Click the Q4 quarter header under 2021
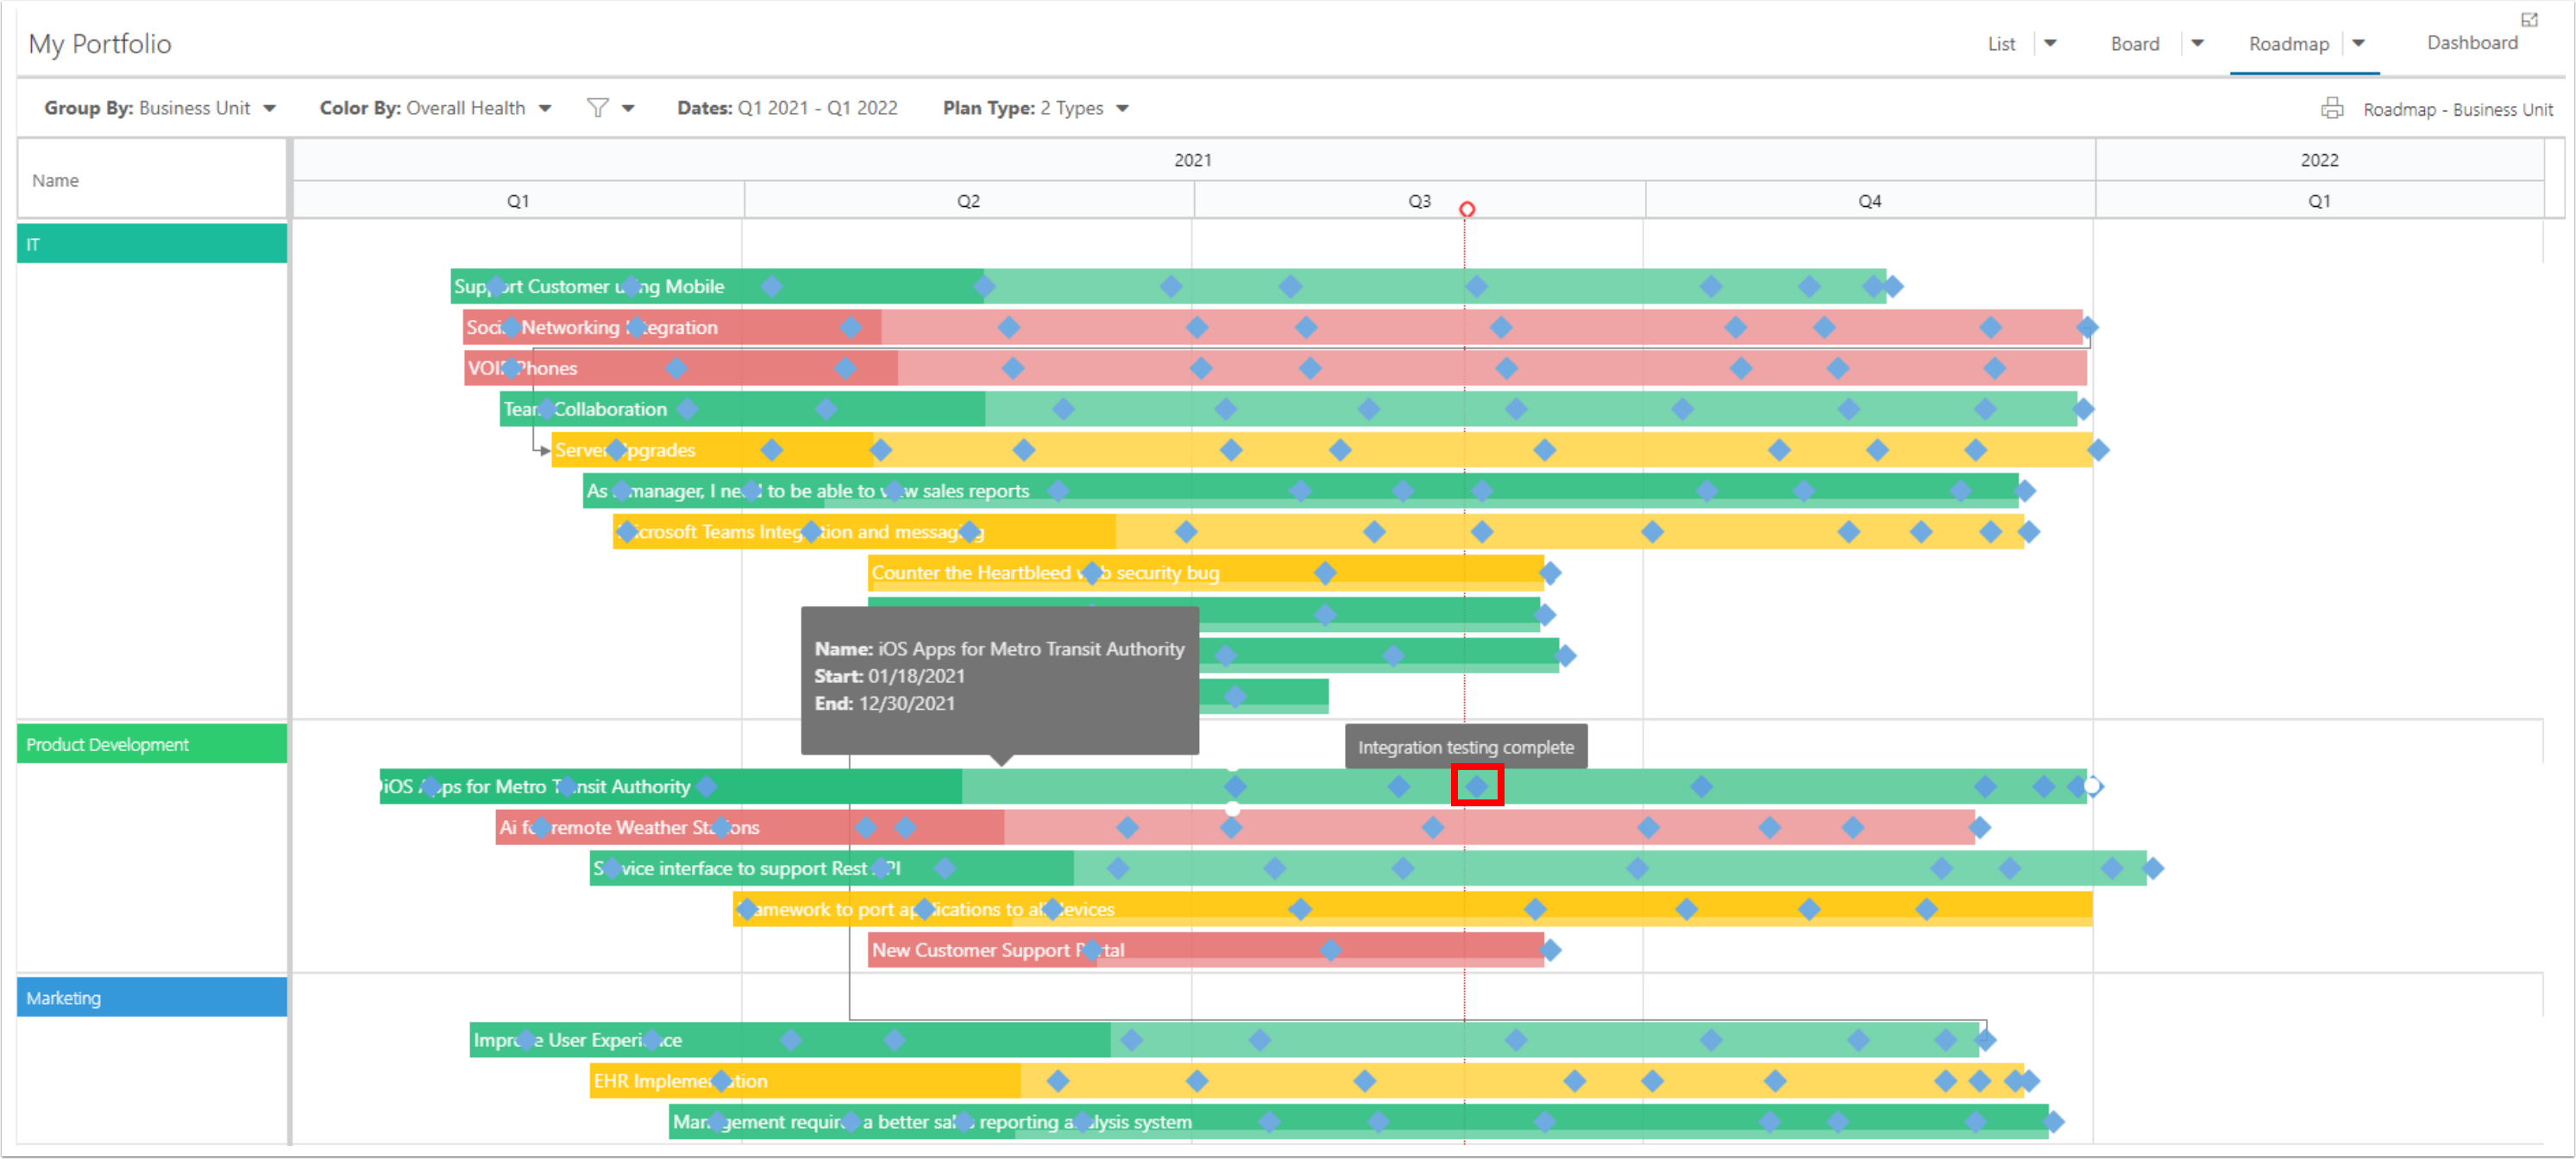 coord(1870,201)
